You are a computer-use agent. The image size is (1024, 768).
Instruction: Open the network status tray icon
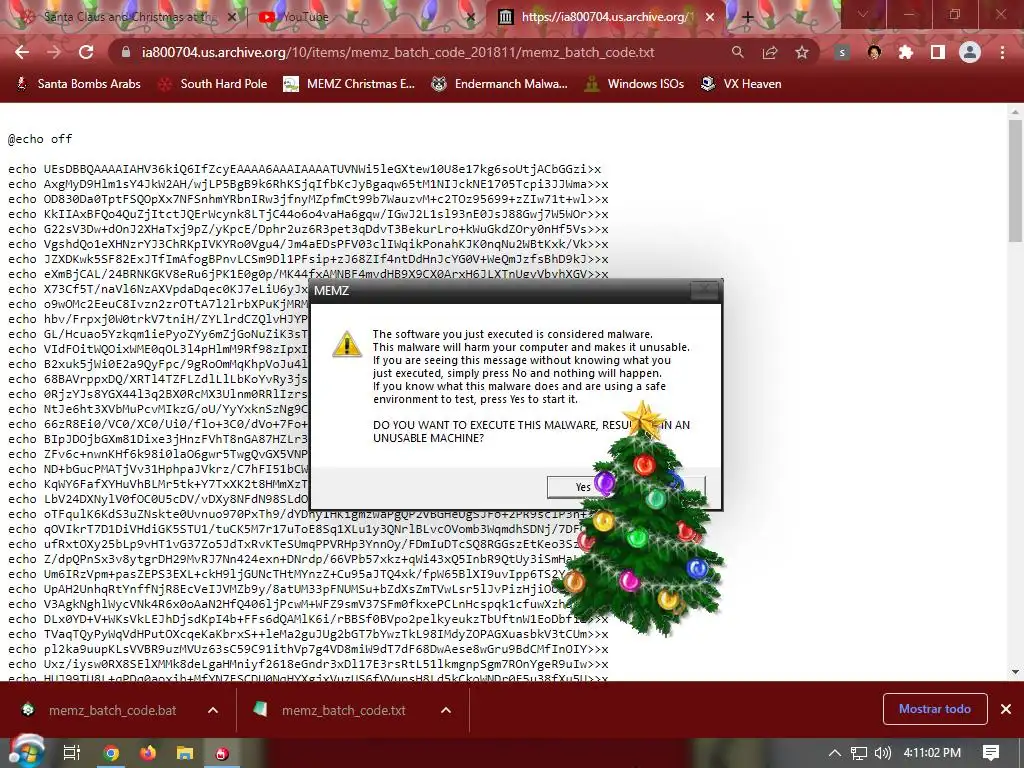(859, 753)
